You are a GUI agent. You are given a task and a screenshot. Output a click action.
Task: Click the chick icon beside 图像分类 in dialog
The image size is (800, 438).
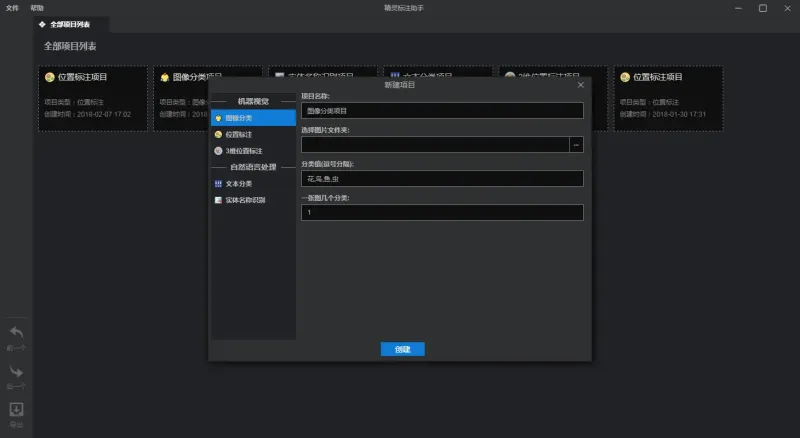pyautogui.click(x=218, y=118)
